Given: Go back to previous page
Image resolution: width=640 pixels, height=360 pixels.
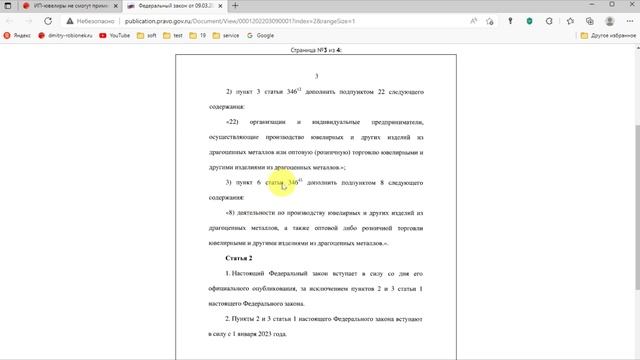Looking at the screenshot, I should [10, 21].
